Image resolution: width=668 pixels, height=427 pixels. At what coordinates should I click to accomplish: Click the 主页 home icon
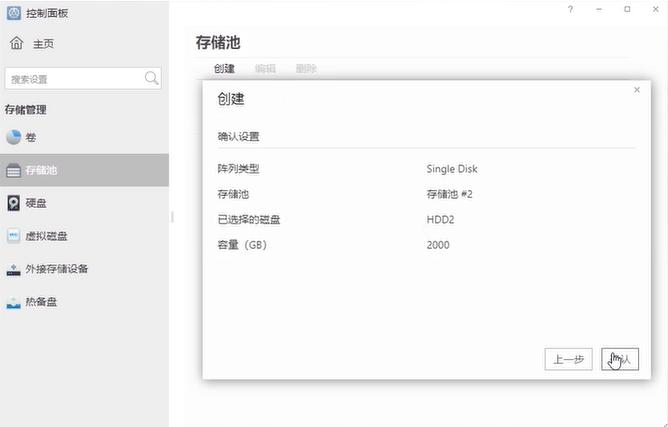(x=16, y=44)
